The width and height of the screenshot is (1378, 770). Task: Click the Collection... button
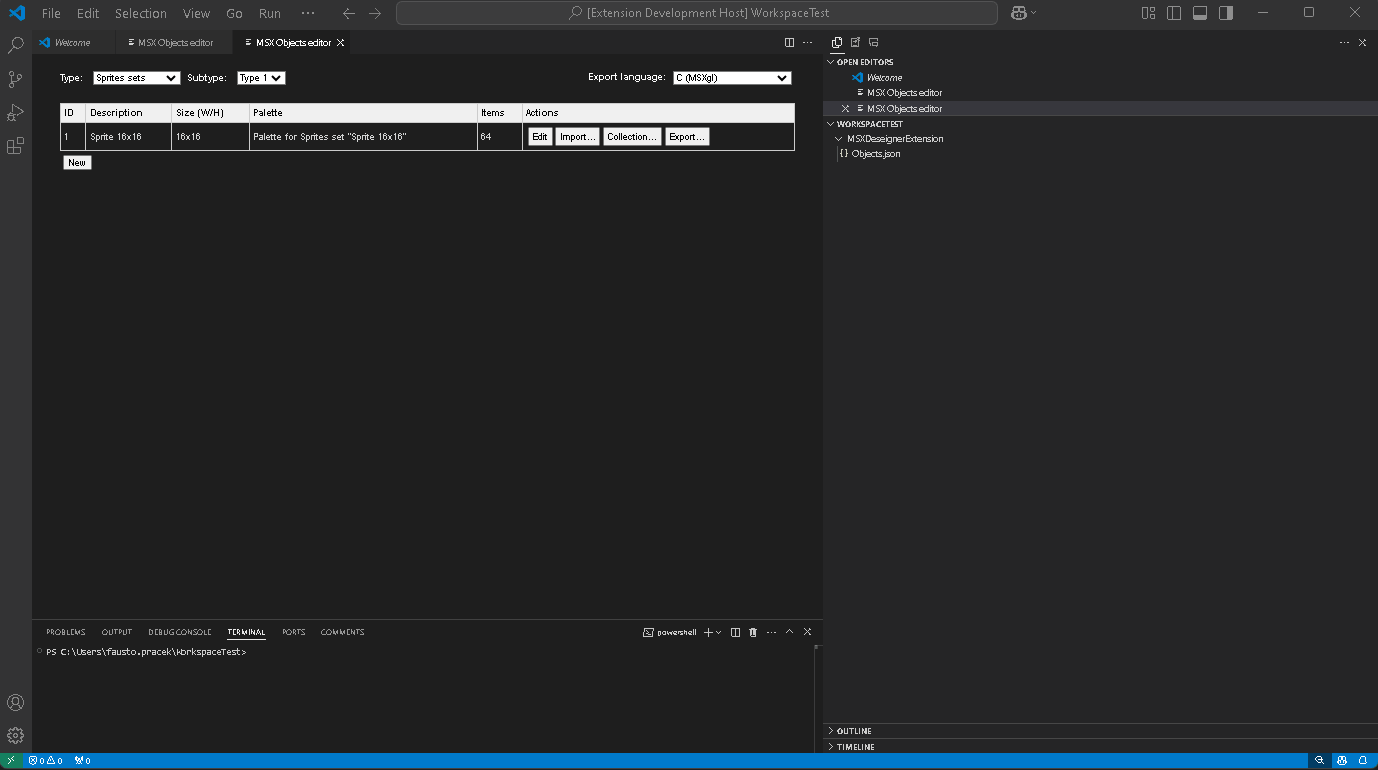632,137
